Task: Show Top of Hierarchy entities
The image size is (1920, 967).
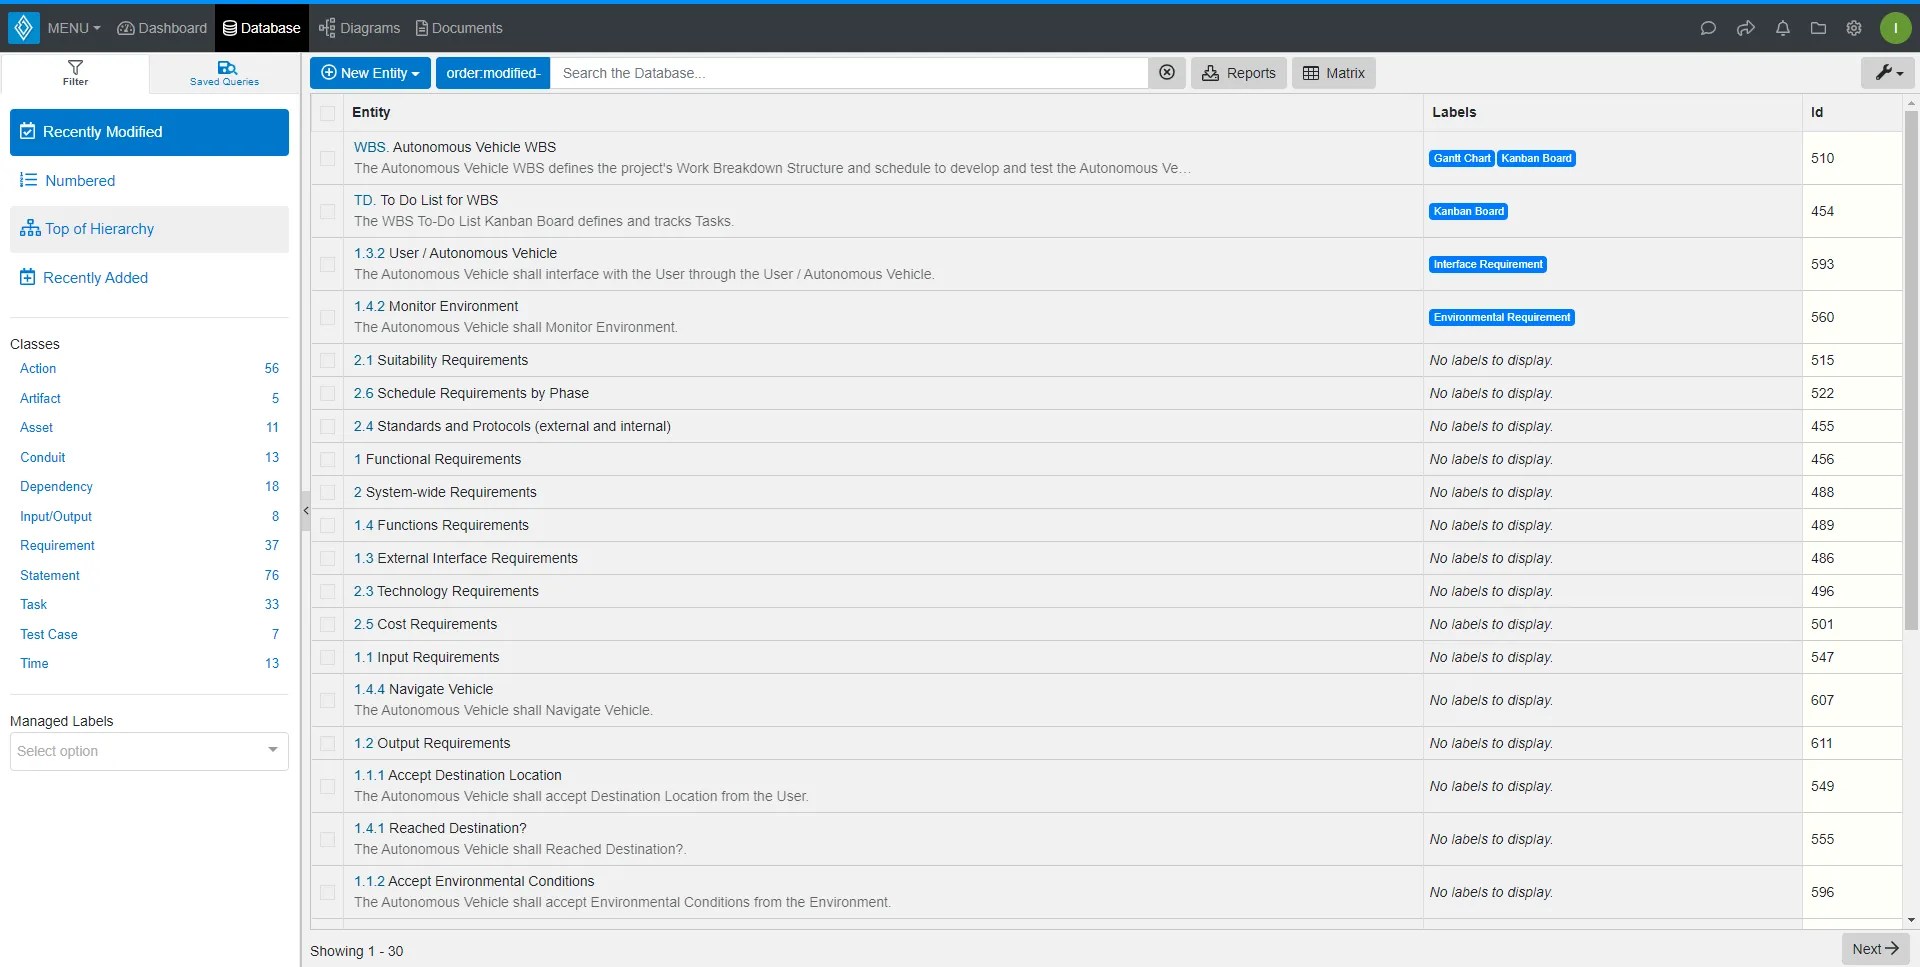Action: (x=149, y=229)
